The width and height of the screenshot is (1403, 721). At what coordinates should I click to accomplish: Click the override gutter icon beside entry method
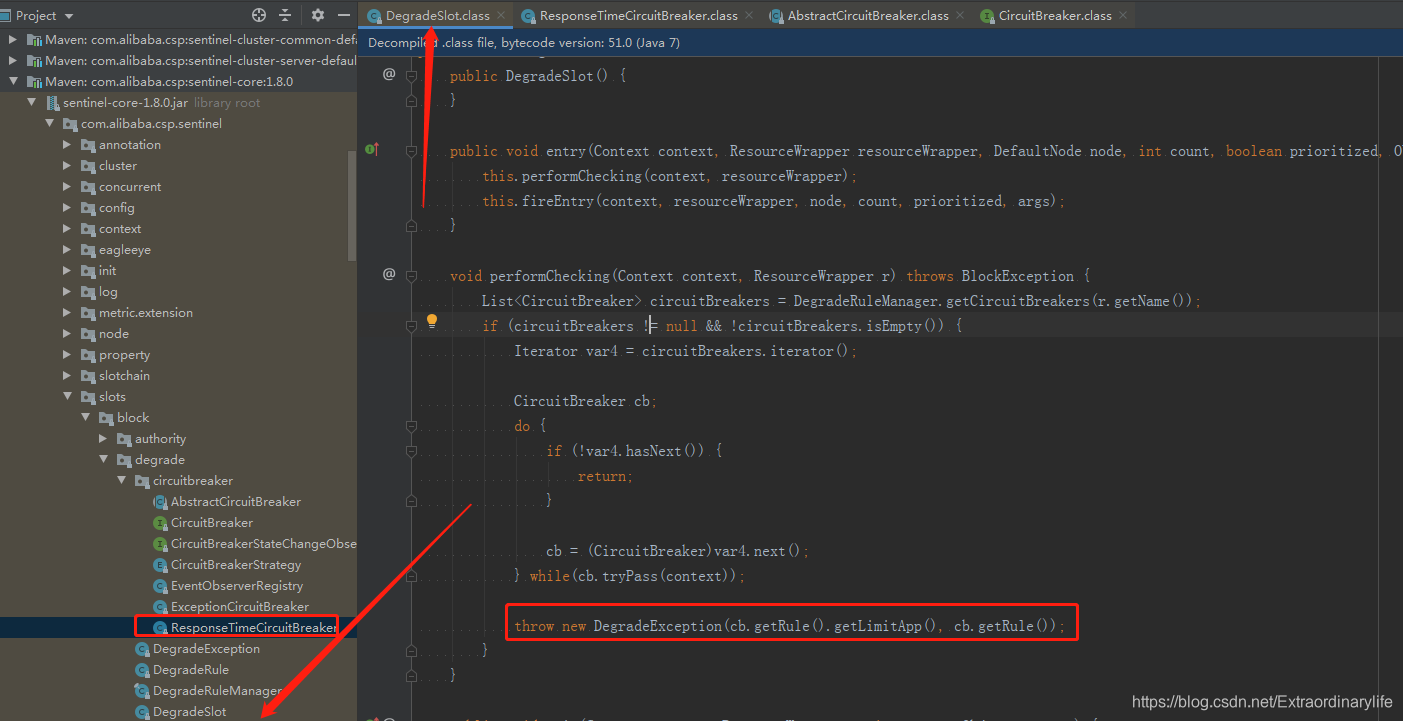pyautogui.click(x=372, y=149)
